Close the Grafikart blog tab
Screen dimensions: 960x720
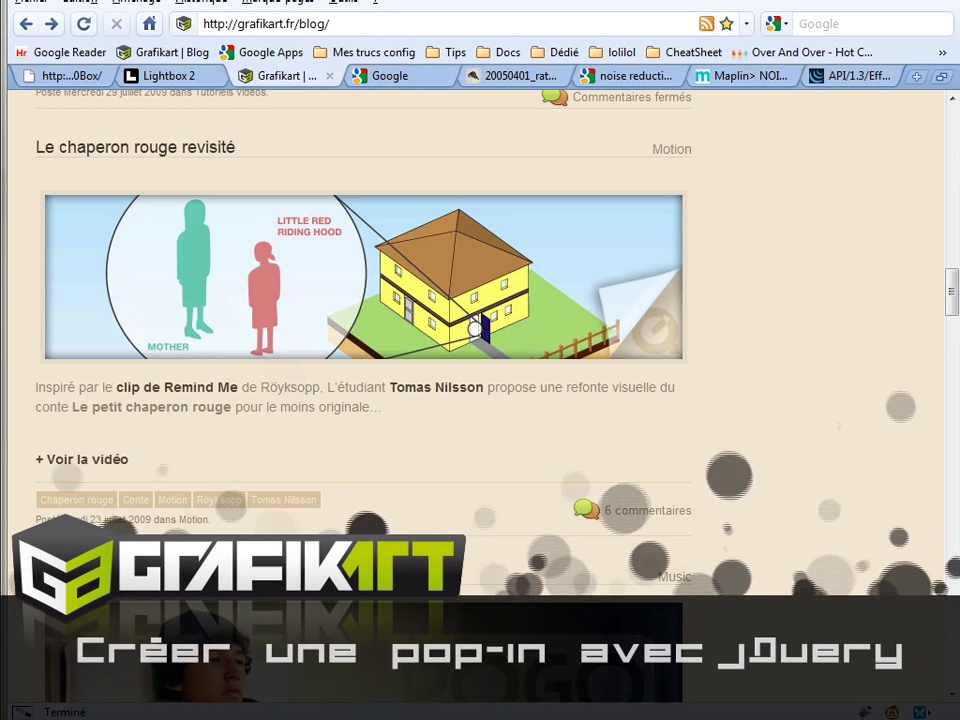click(329, 76)
